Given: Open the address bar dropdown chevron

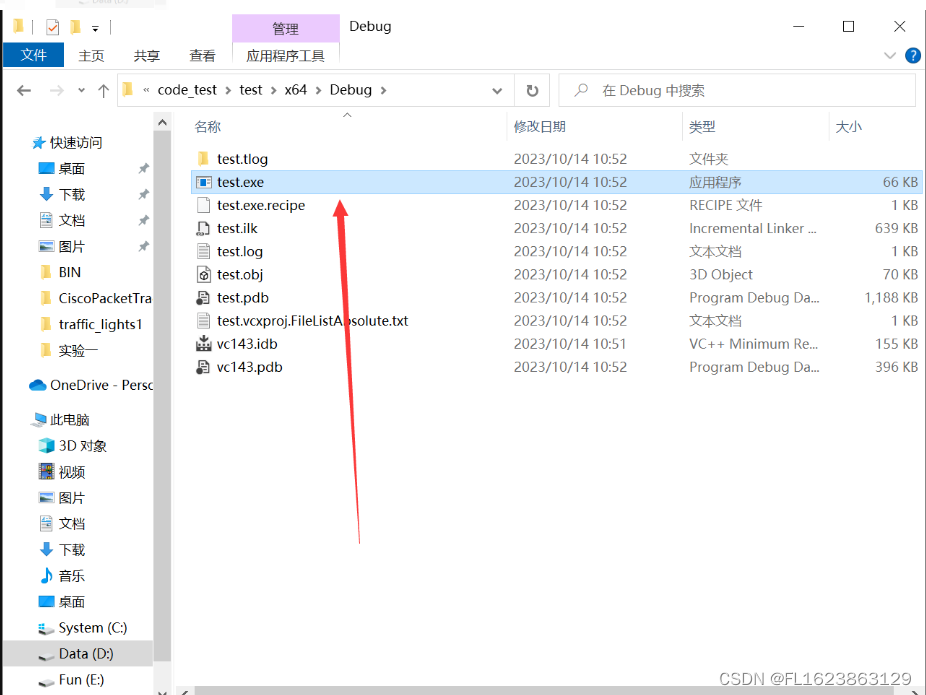Looking at the screenshot, I should 497,89.
